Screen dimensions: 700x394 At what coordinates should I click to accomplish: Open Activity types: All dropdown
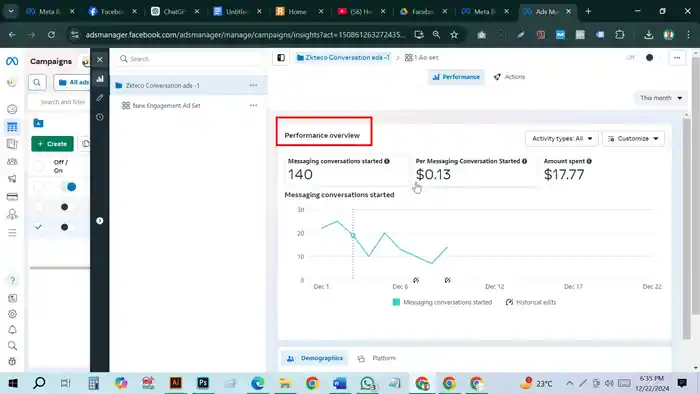[x=562, y=139]
